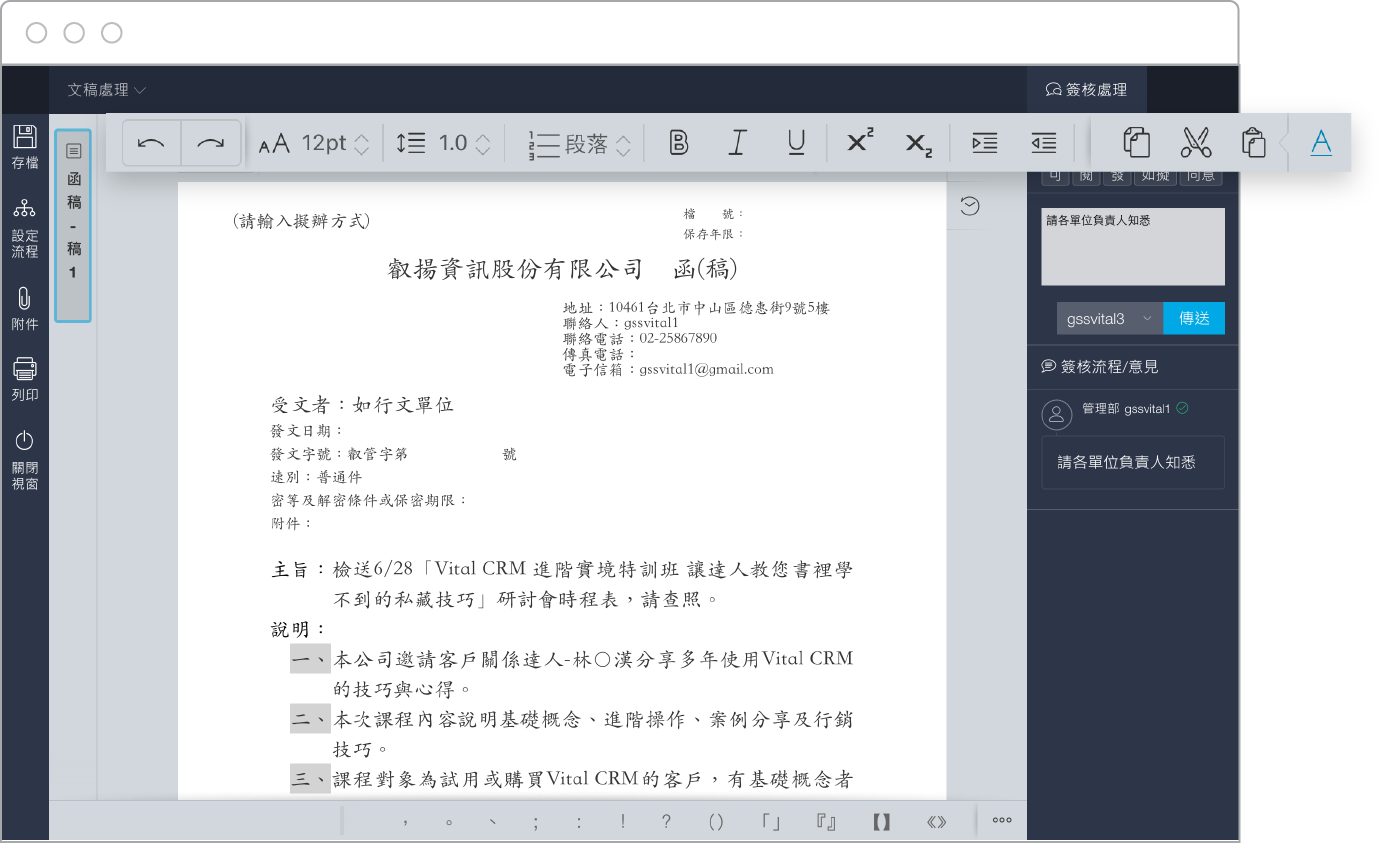1389x843 pixels.
Task: Insert () parentheses pair
Action: [x=716, y=822]
